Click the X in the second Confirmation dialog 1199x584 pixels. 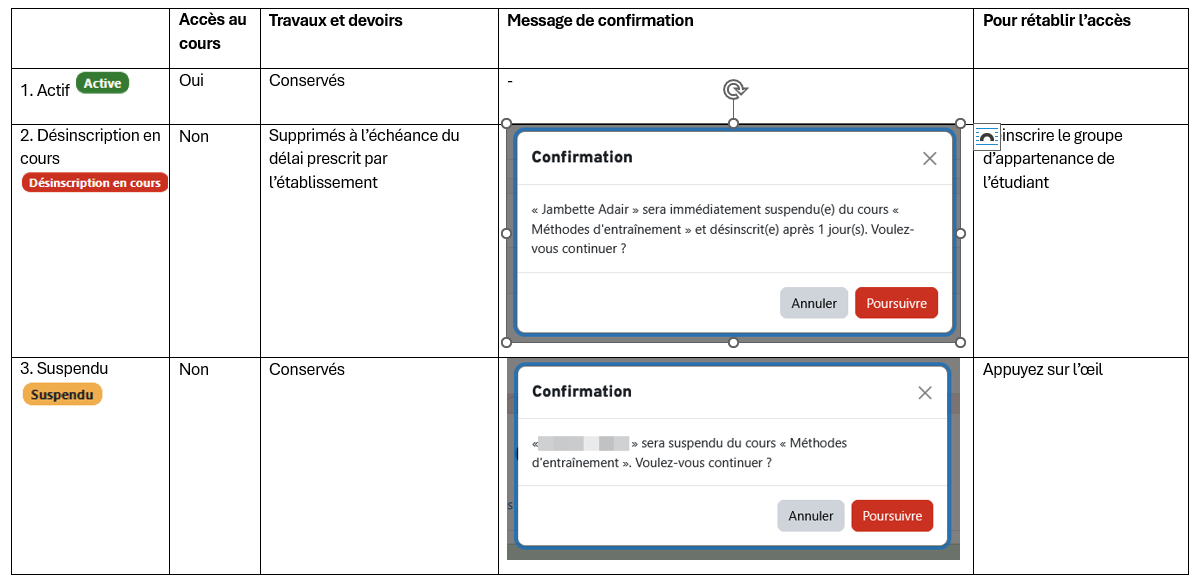pyautogui.click(x=925, y=392)
